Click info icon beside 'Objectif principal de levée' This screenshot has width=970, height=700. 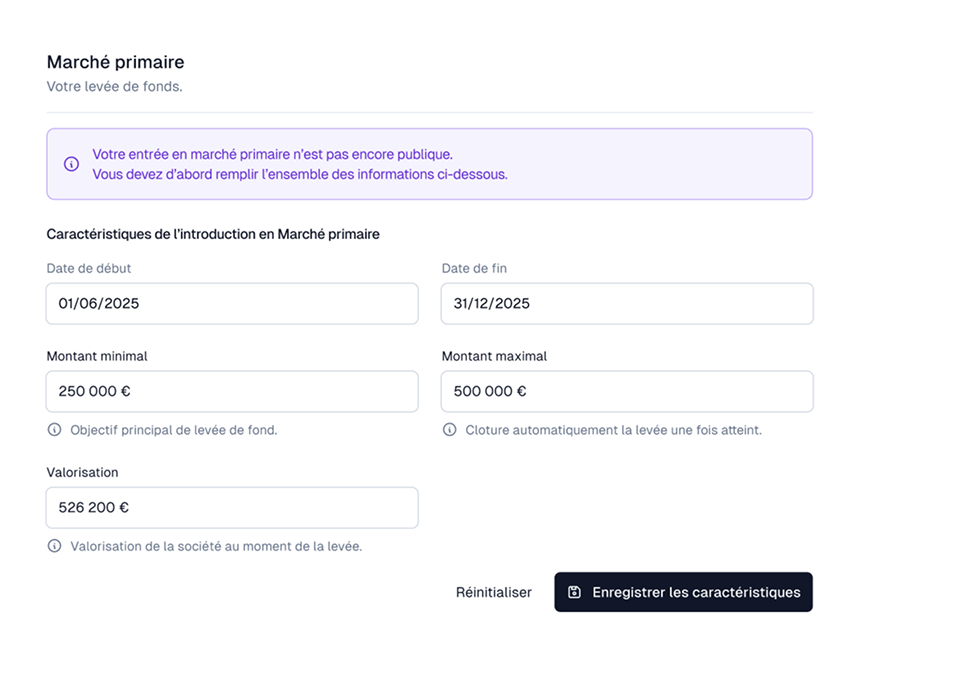[55, 430]
